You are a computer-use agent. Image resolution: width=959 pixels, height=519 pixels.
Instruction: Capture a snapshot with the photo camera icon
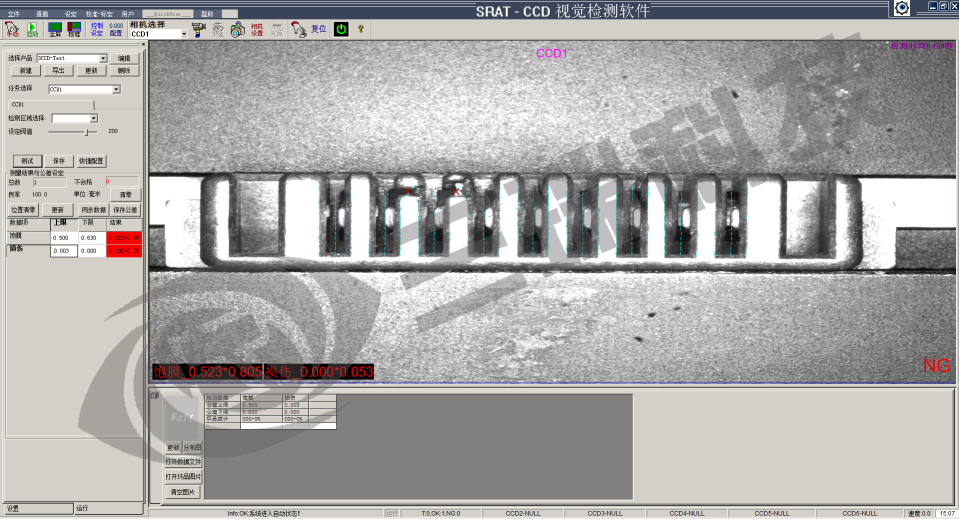(238, 29)
